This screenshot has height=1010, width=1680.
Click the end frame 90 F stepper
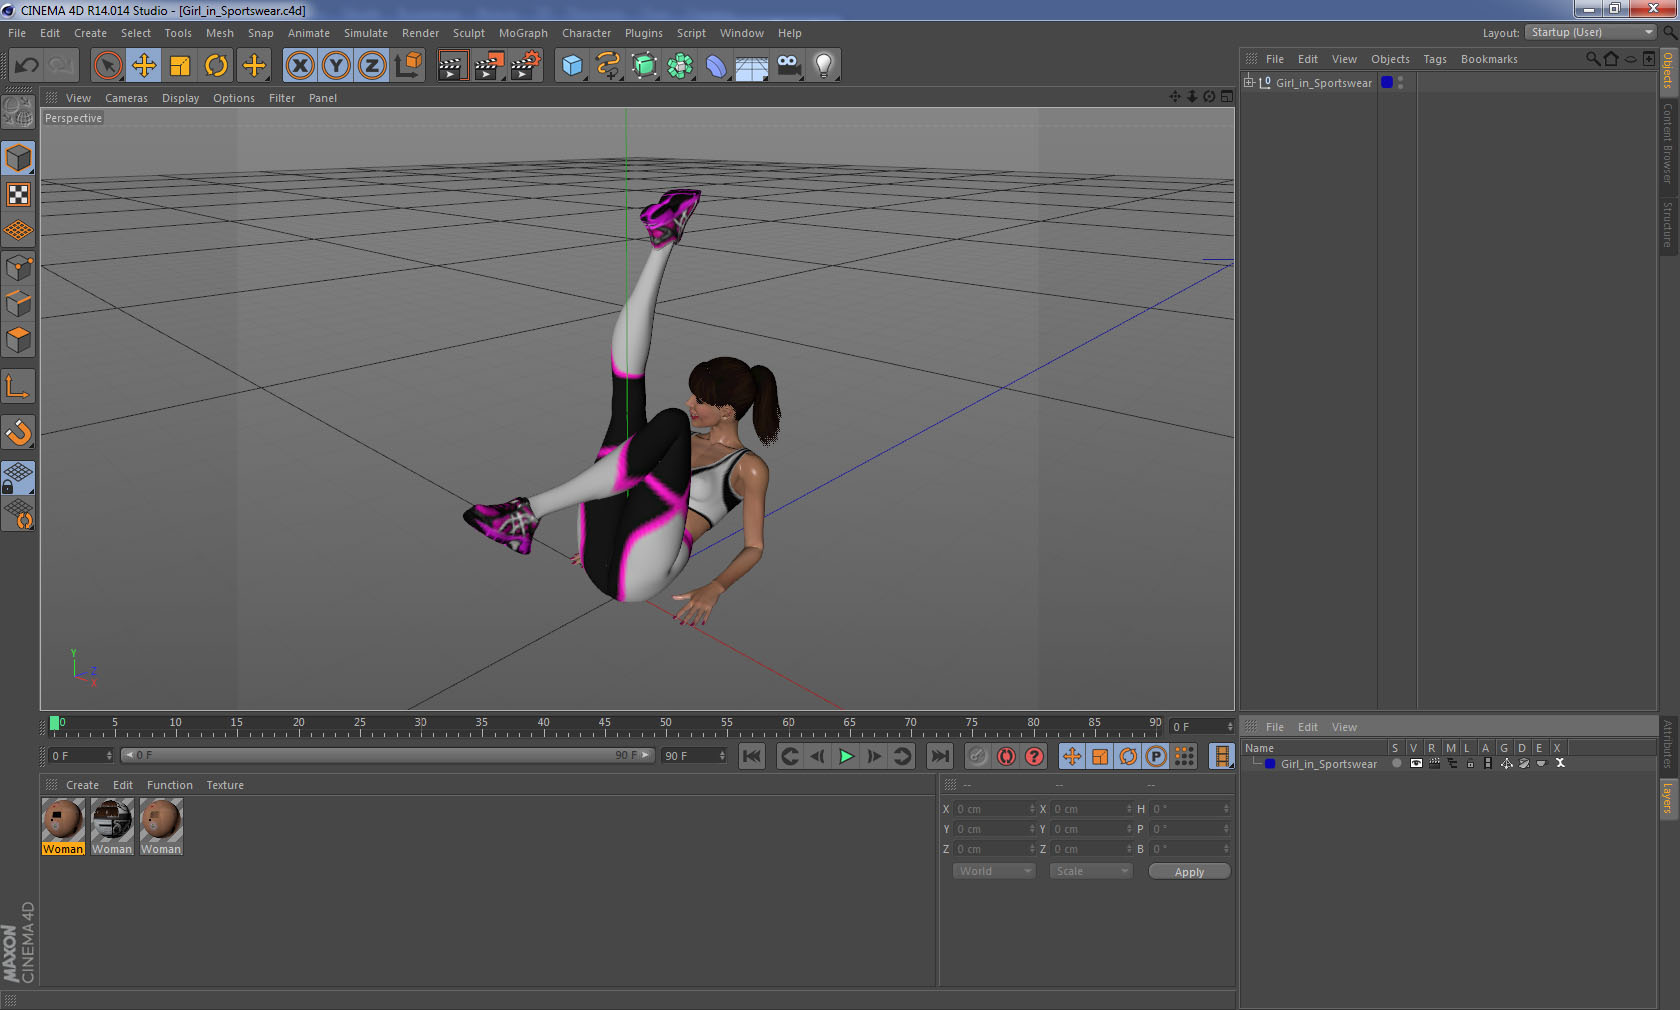tap(722, 756)
